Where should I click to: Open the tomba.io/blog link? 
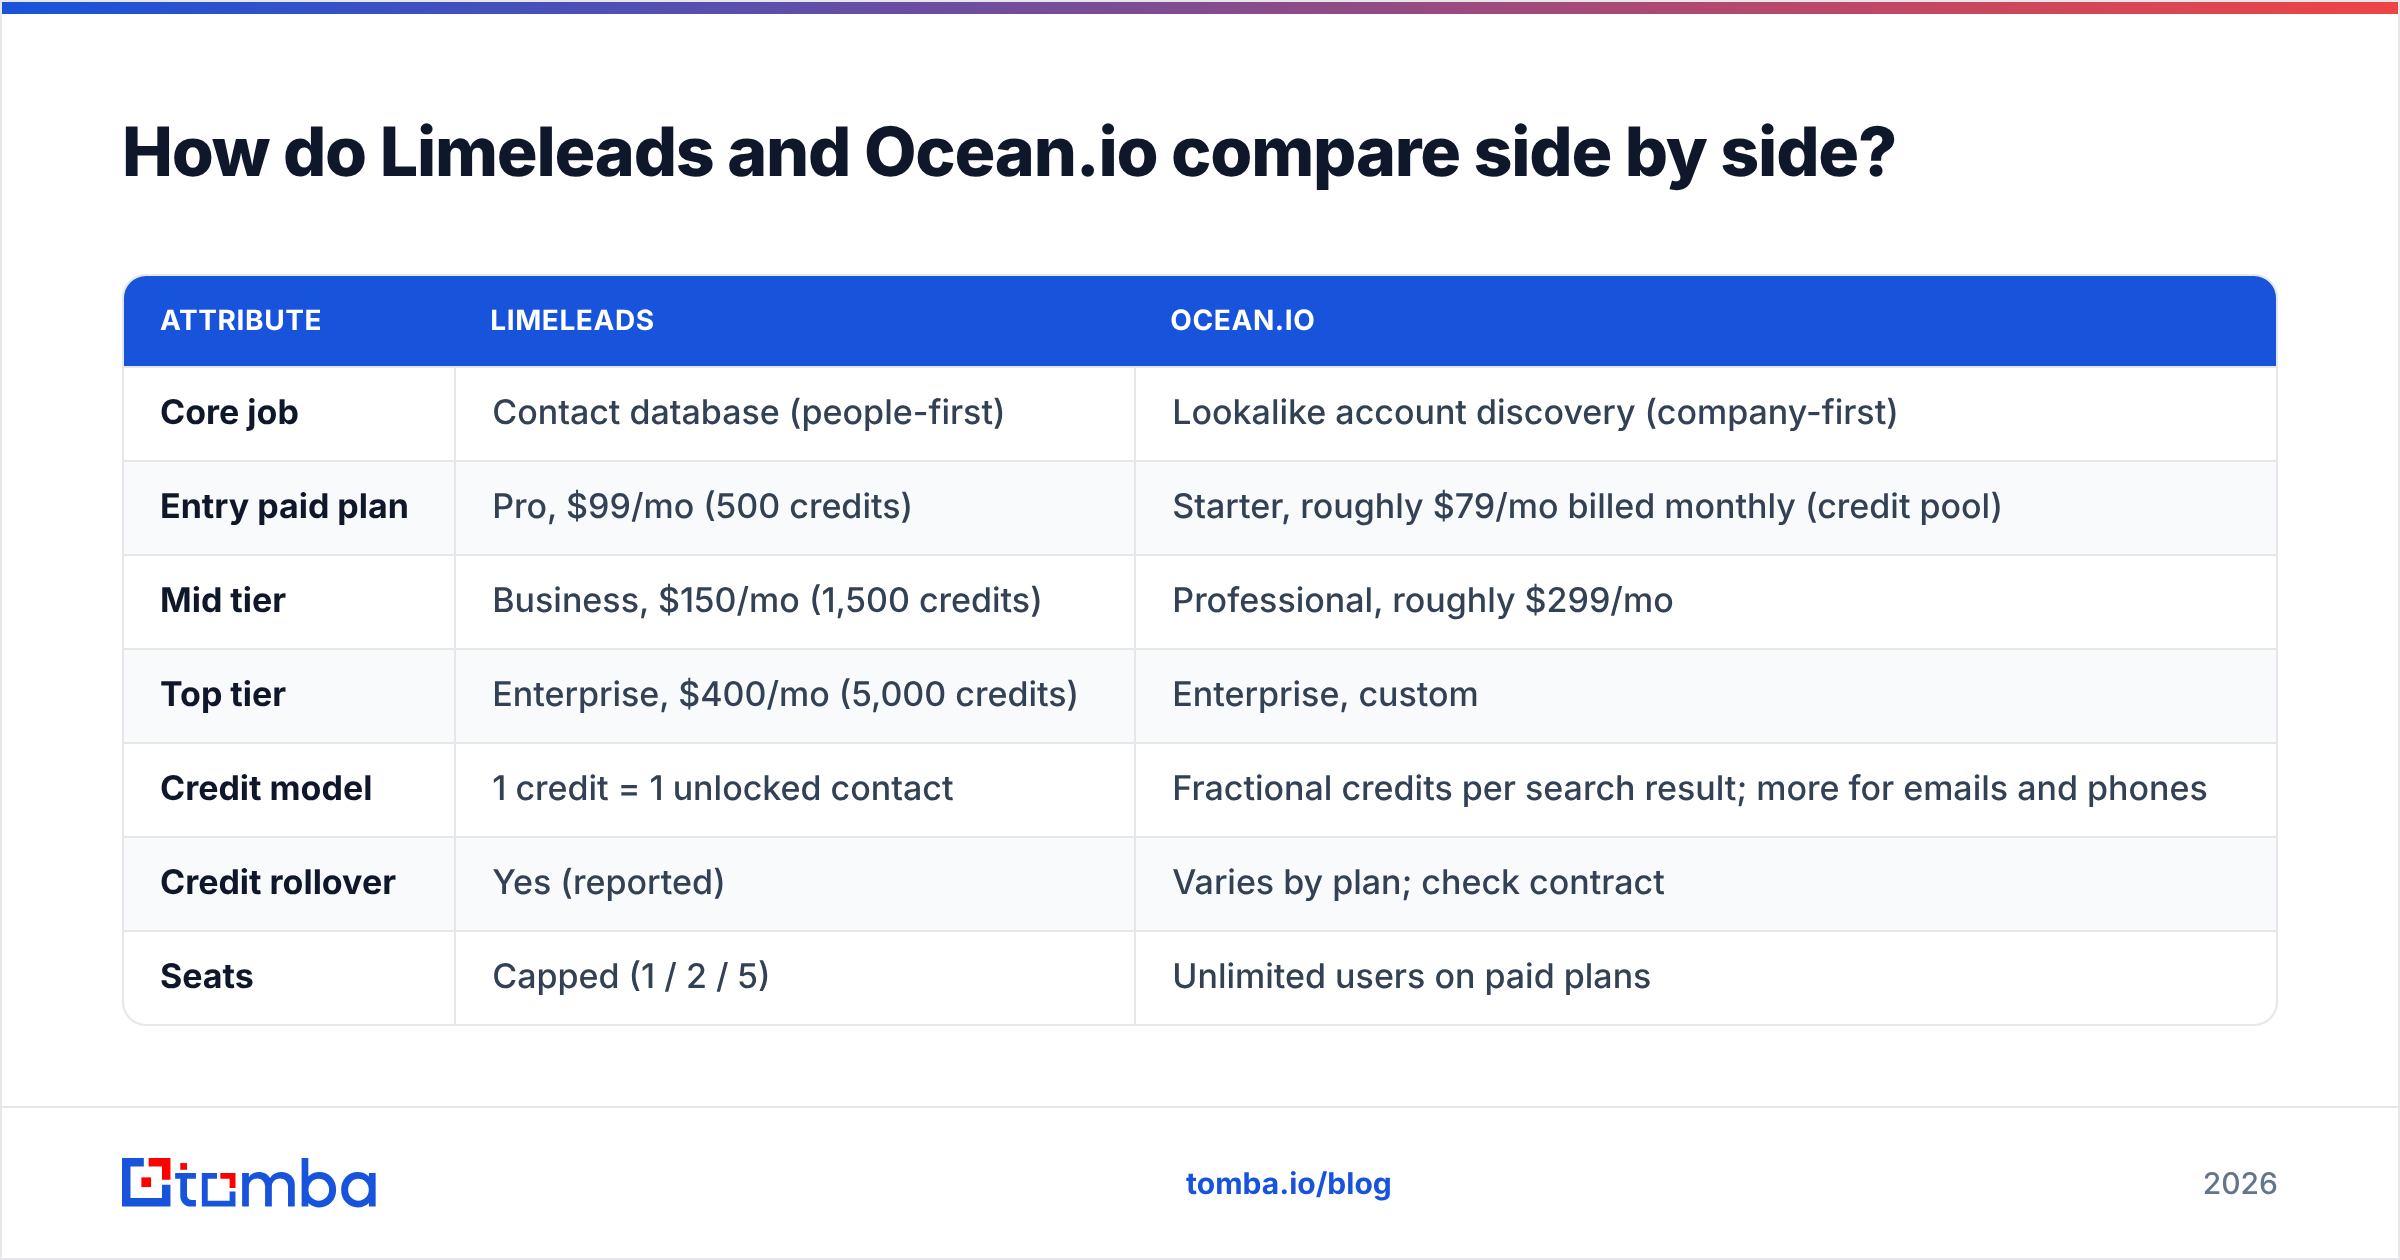[x=1288, y=1184]
